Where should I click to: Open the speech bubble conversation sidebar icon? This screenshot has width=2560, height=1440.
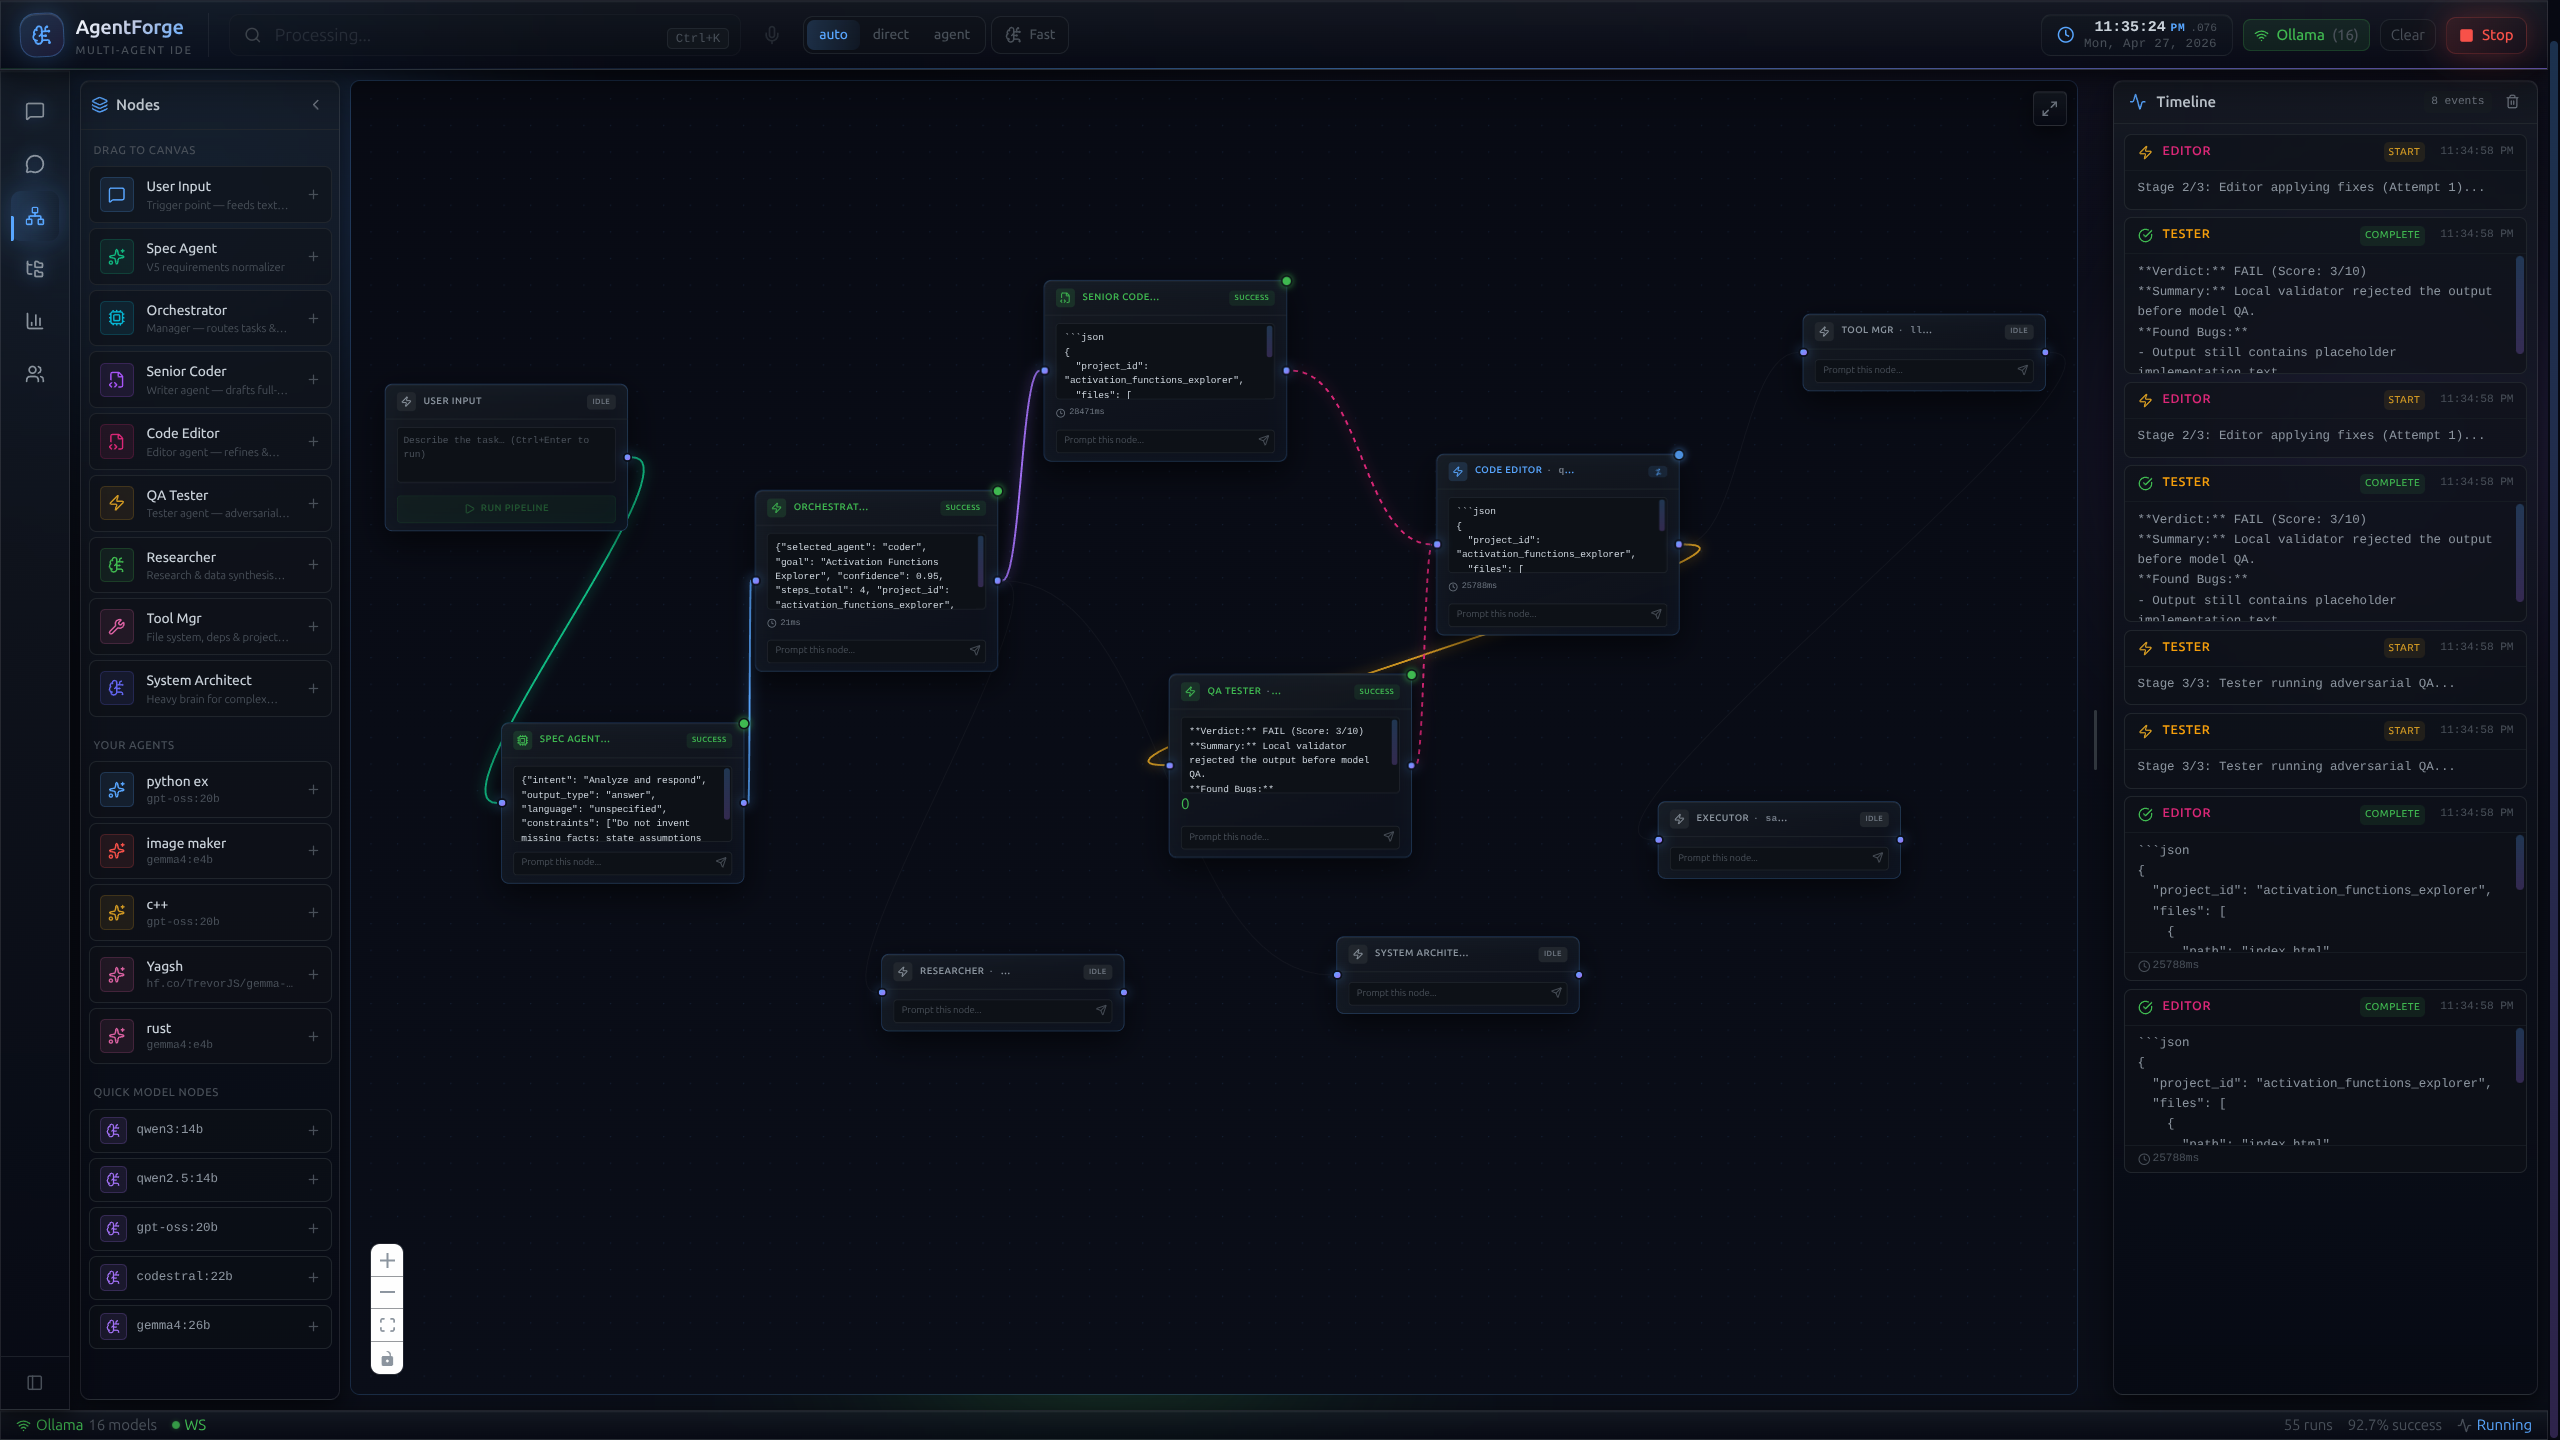pos(35,164)
